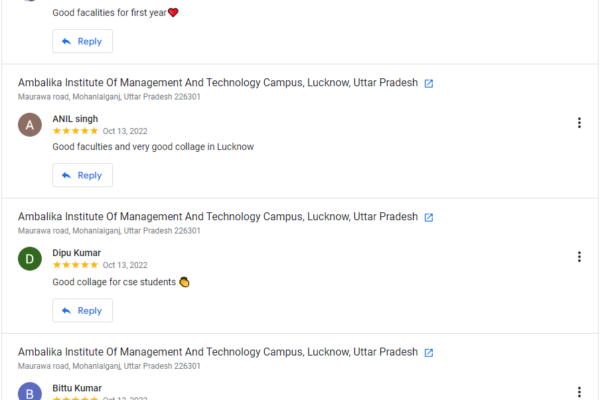Reply to ANIL singh's review

(x=82, y=175)
